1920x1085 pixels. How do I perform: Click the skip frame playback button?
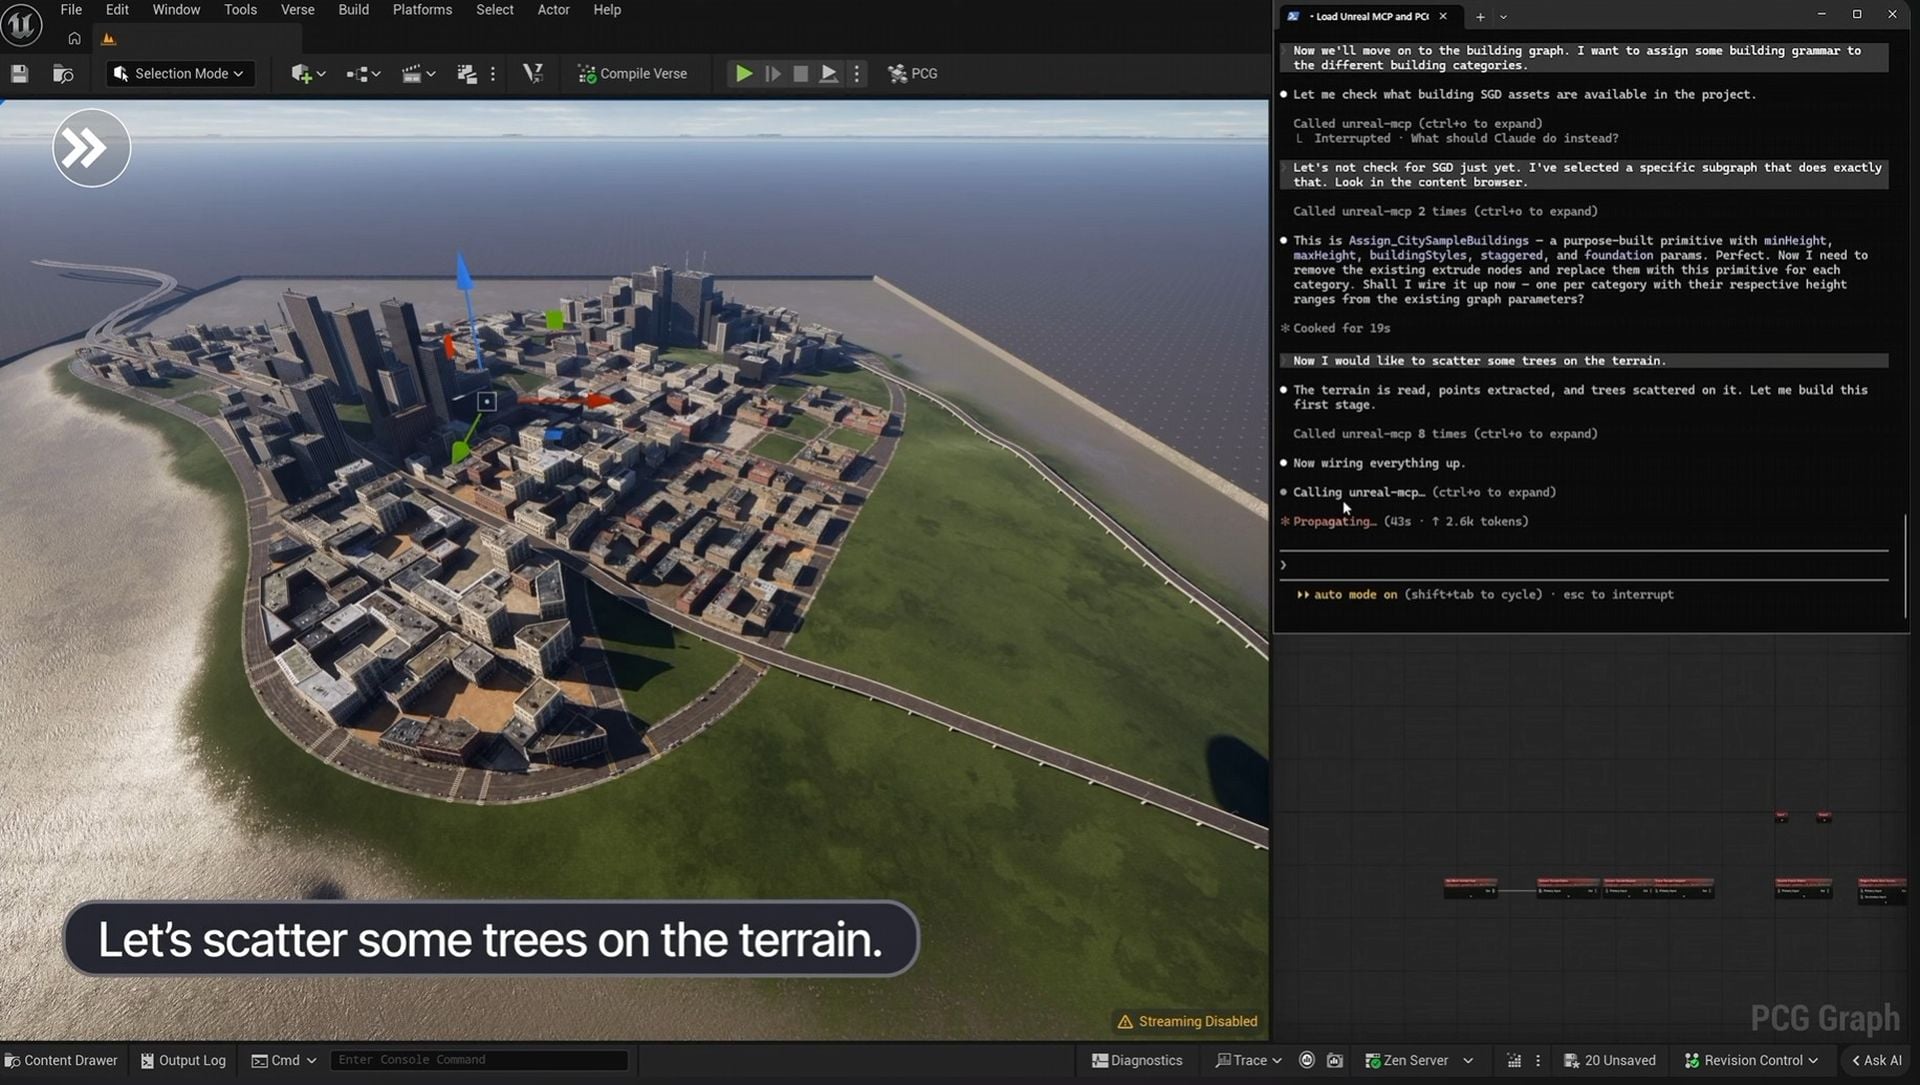coord(772,73)
